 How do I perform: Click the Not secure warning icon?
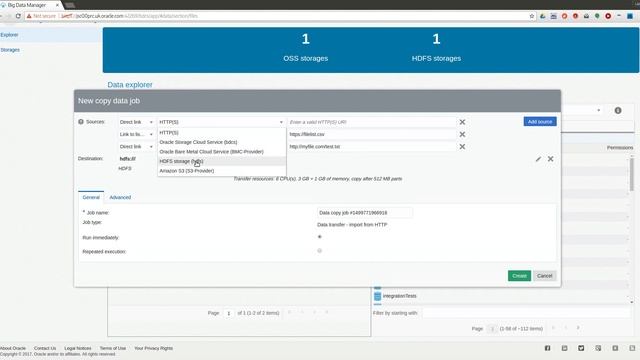coord(29,16)
